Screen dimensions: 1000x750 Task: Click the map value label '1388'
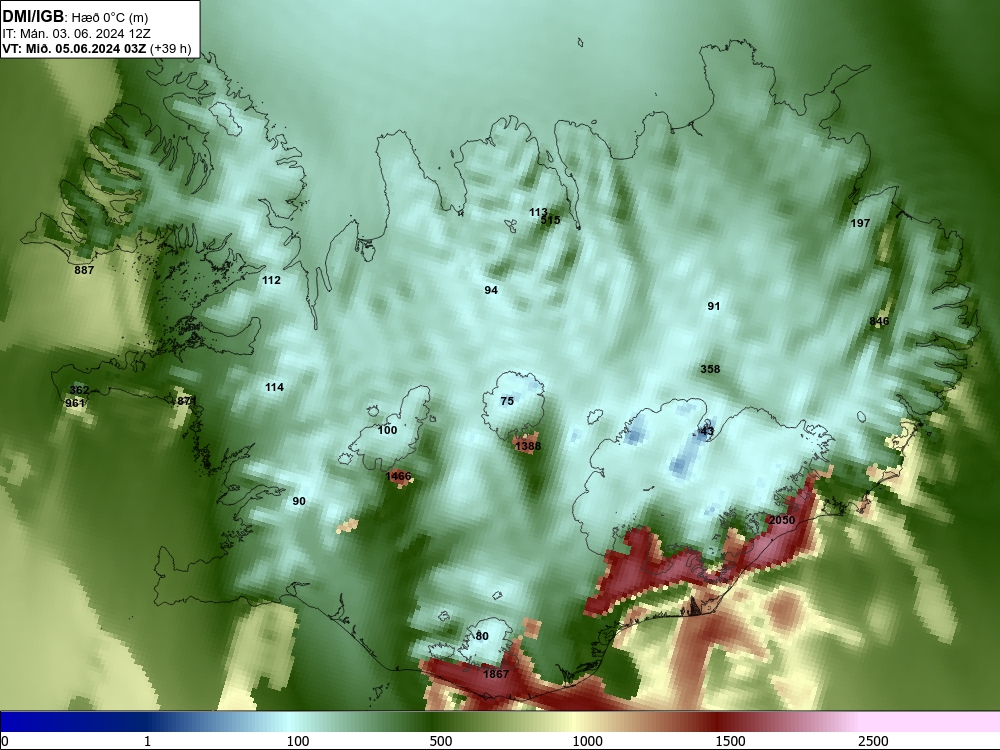[528, 446]
